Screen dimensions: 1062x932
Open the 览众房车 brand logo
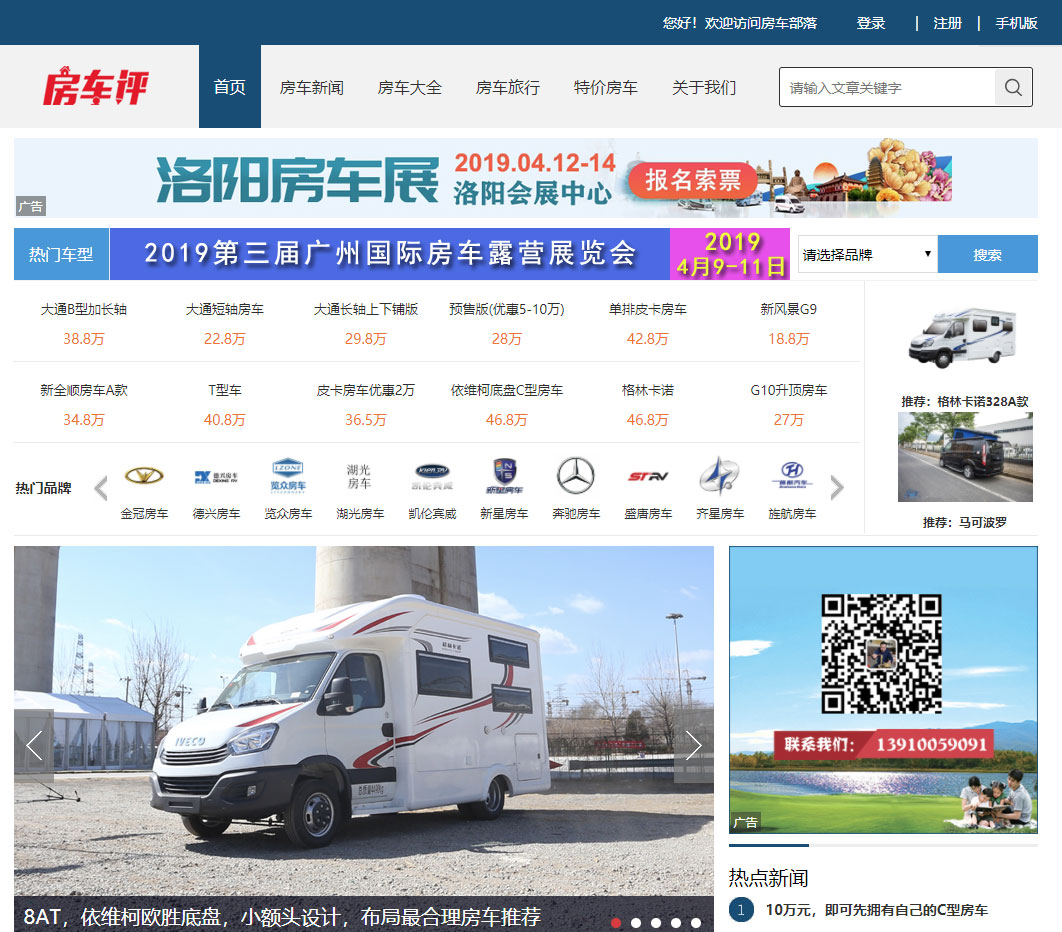click(x=288, y=474)
